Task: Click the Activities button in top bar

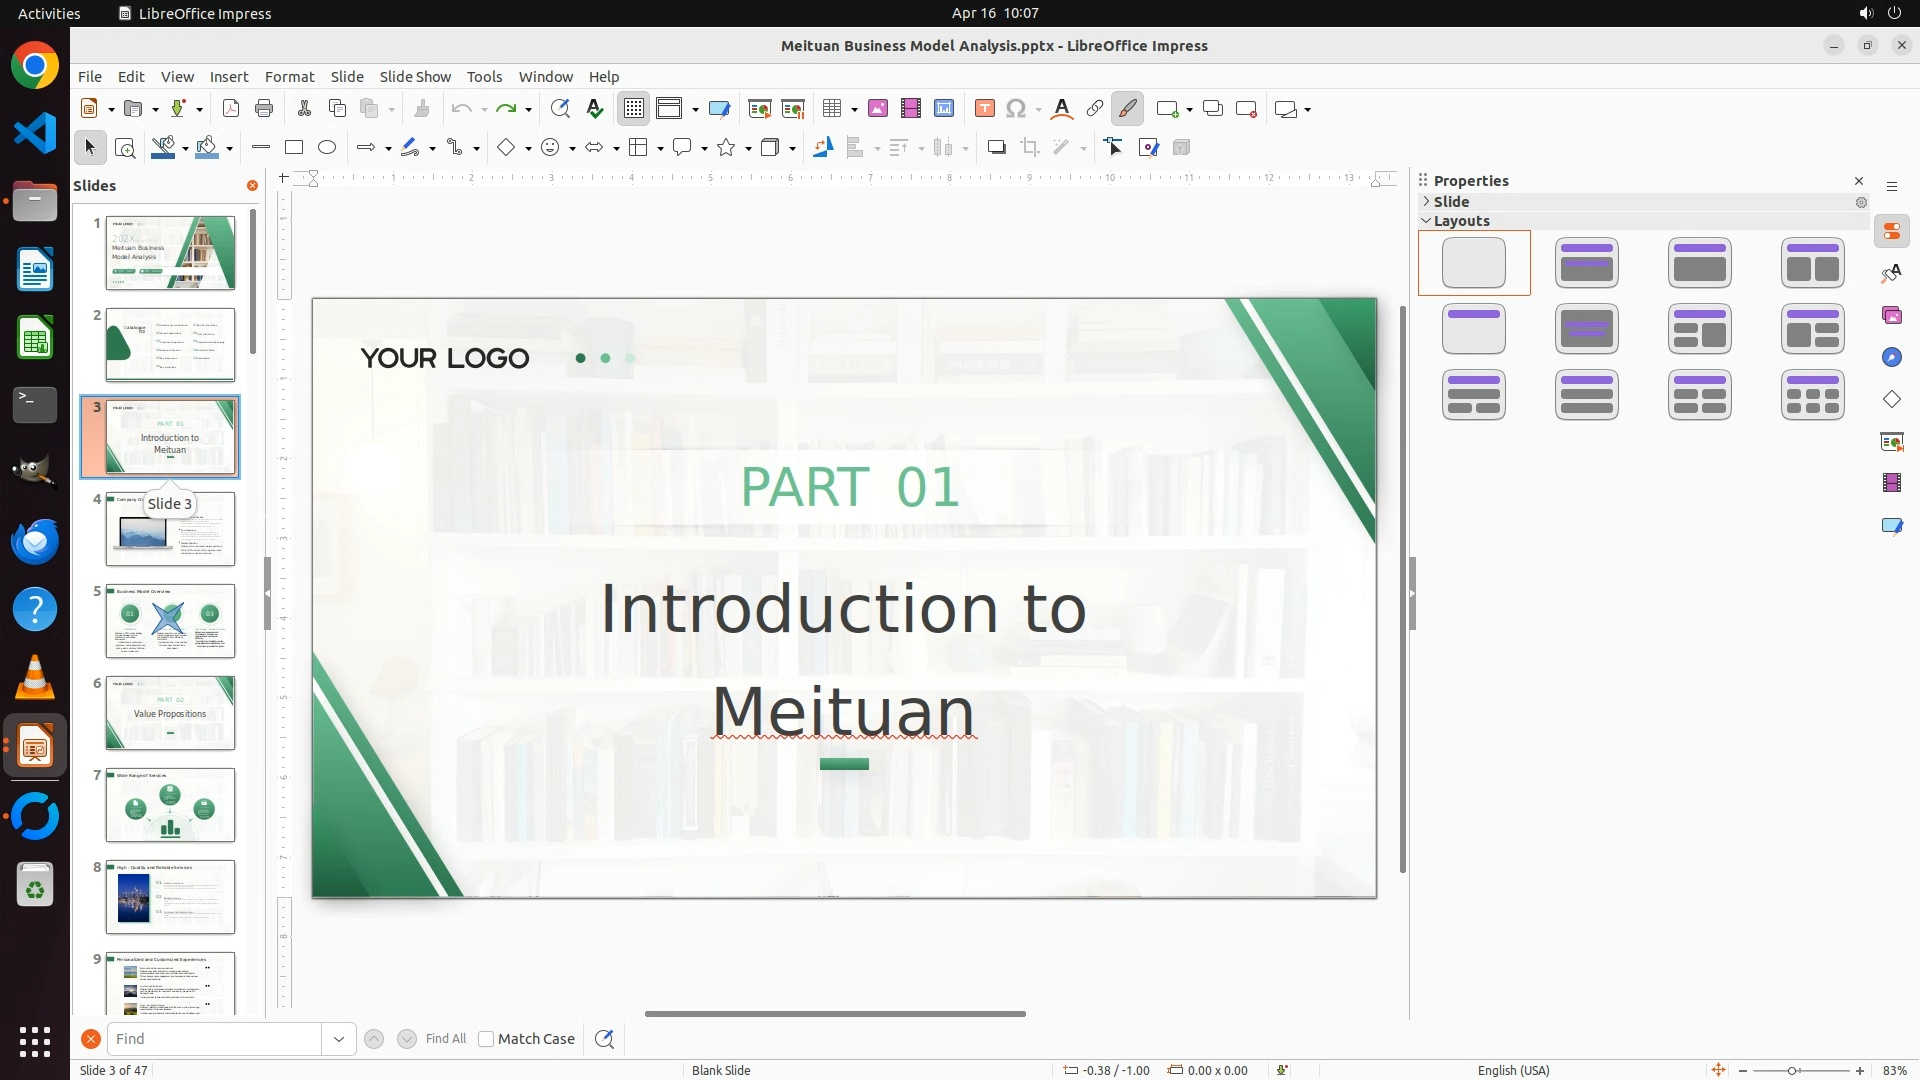Action: tap(49, 13)
